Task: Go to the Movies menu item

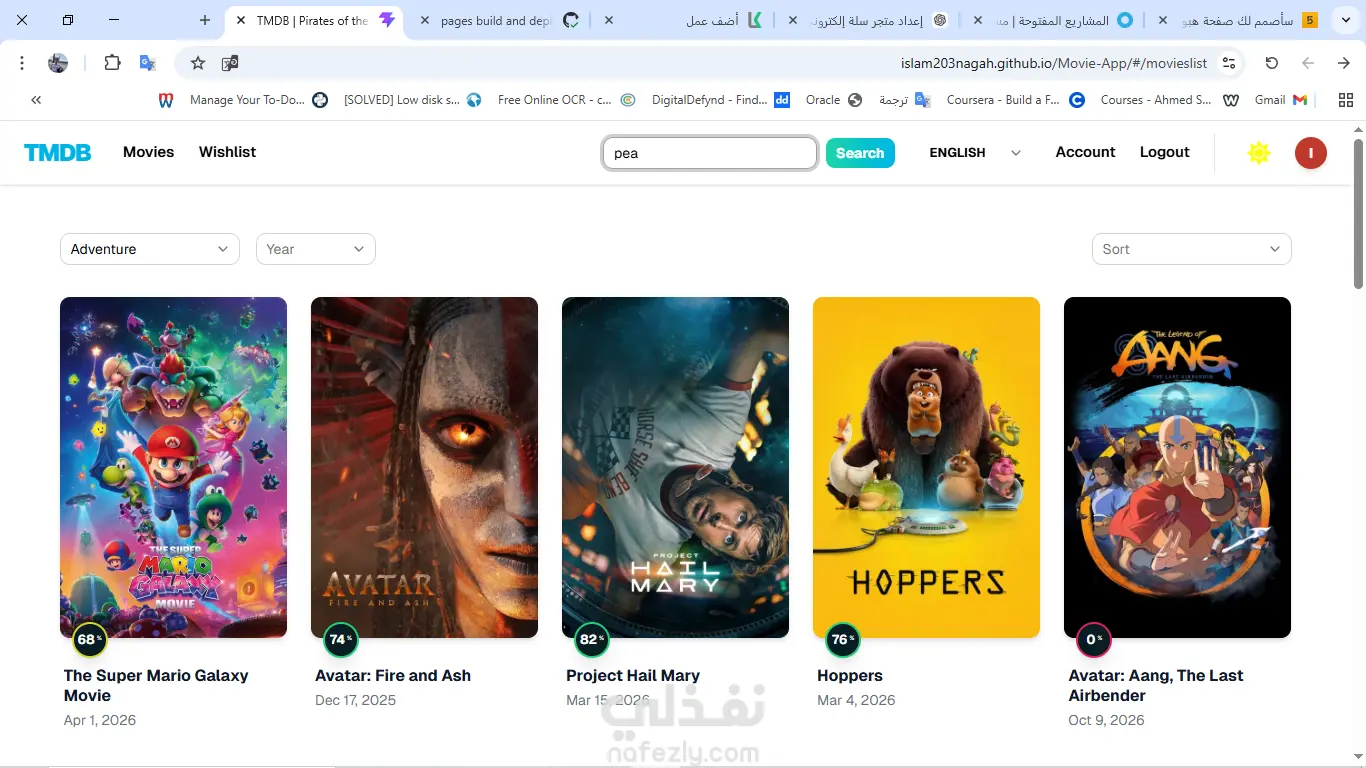Action: point(148,152)
